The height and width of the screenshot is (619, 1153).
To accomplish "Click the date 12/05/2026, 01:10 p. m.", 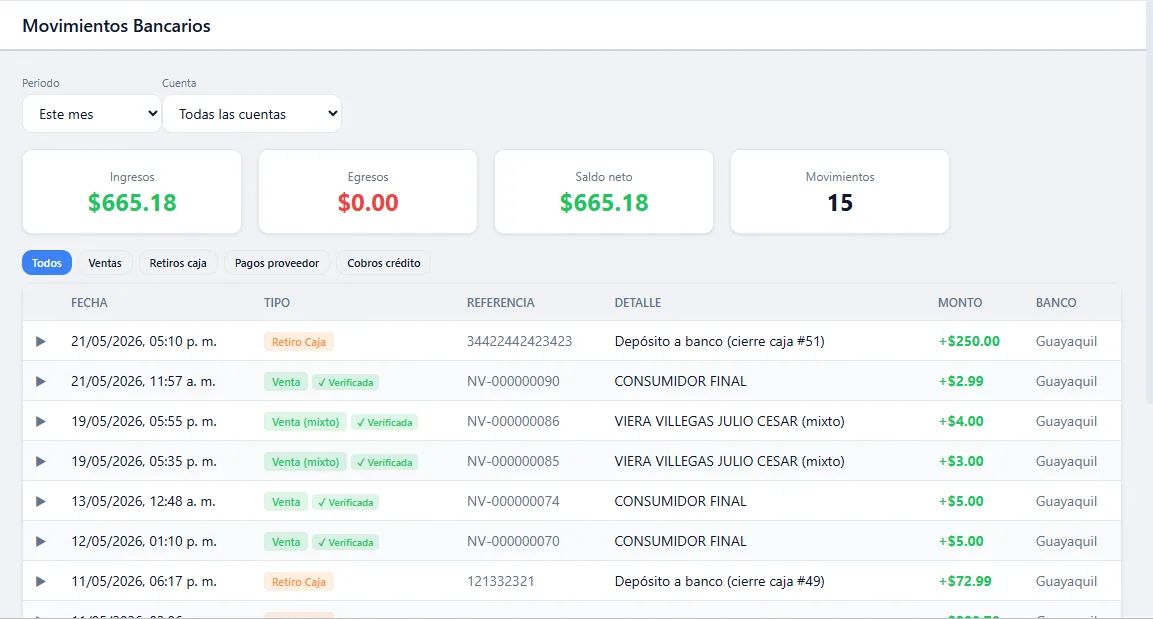I will pyautogui.click(x=144, y=542).
